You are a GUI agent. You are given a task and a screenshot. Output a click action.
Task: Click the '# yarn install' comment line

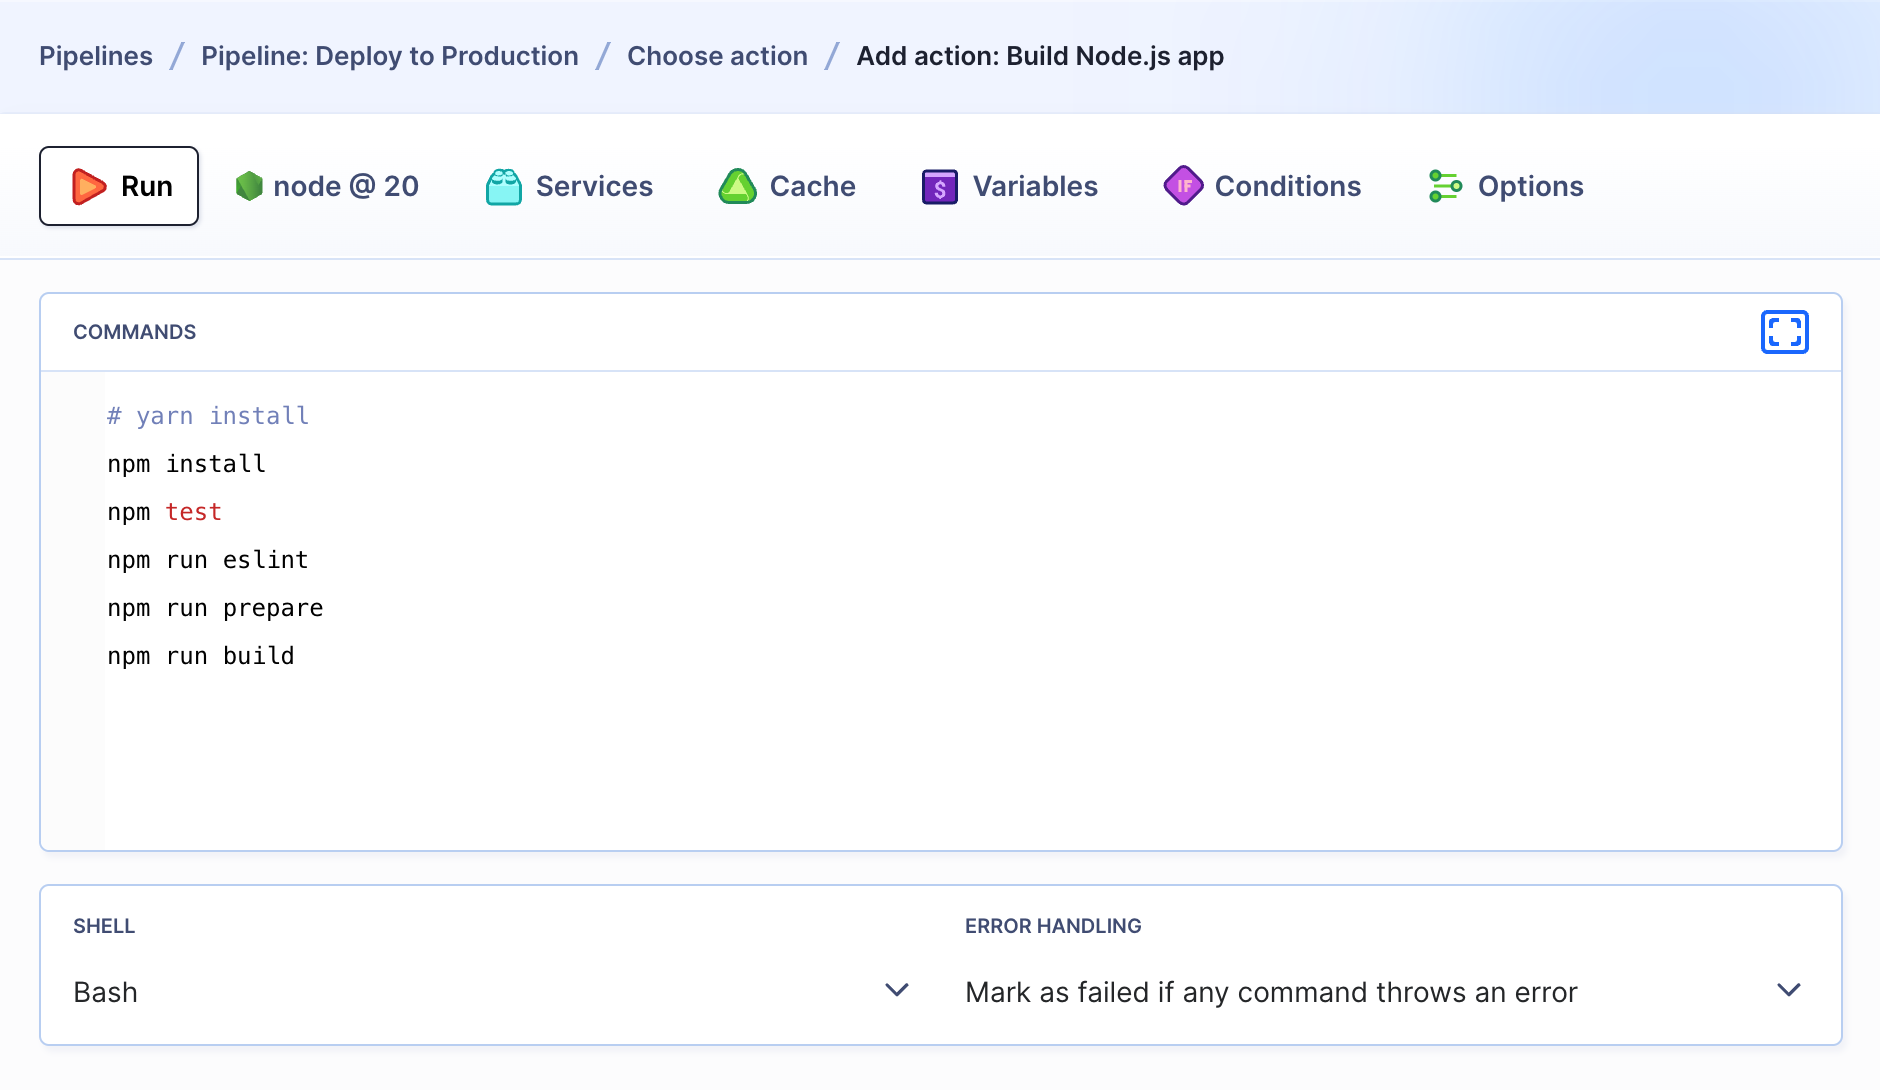[x=208, y=416]
